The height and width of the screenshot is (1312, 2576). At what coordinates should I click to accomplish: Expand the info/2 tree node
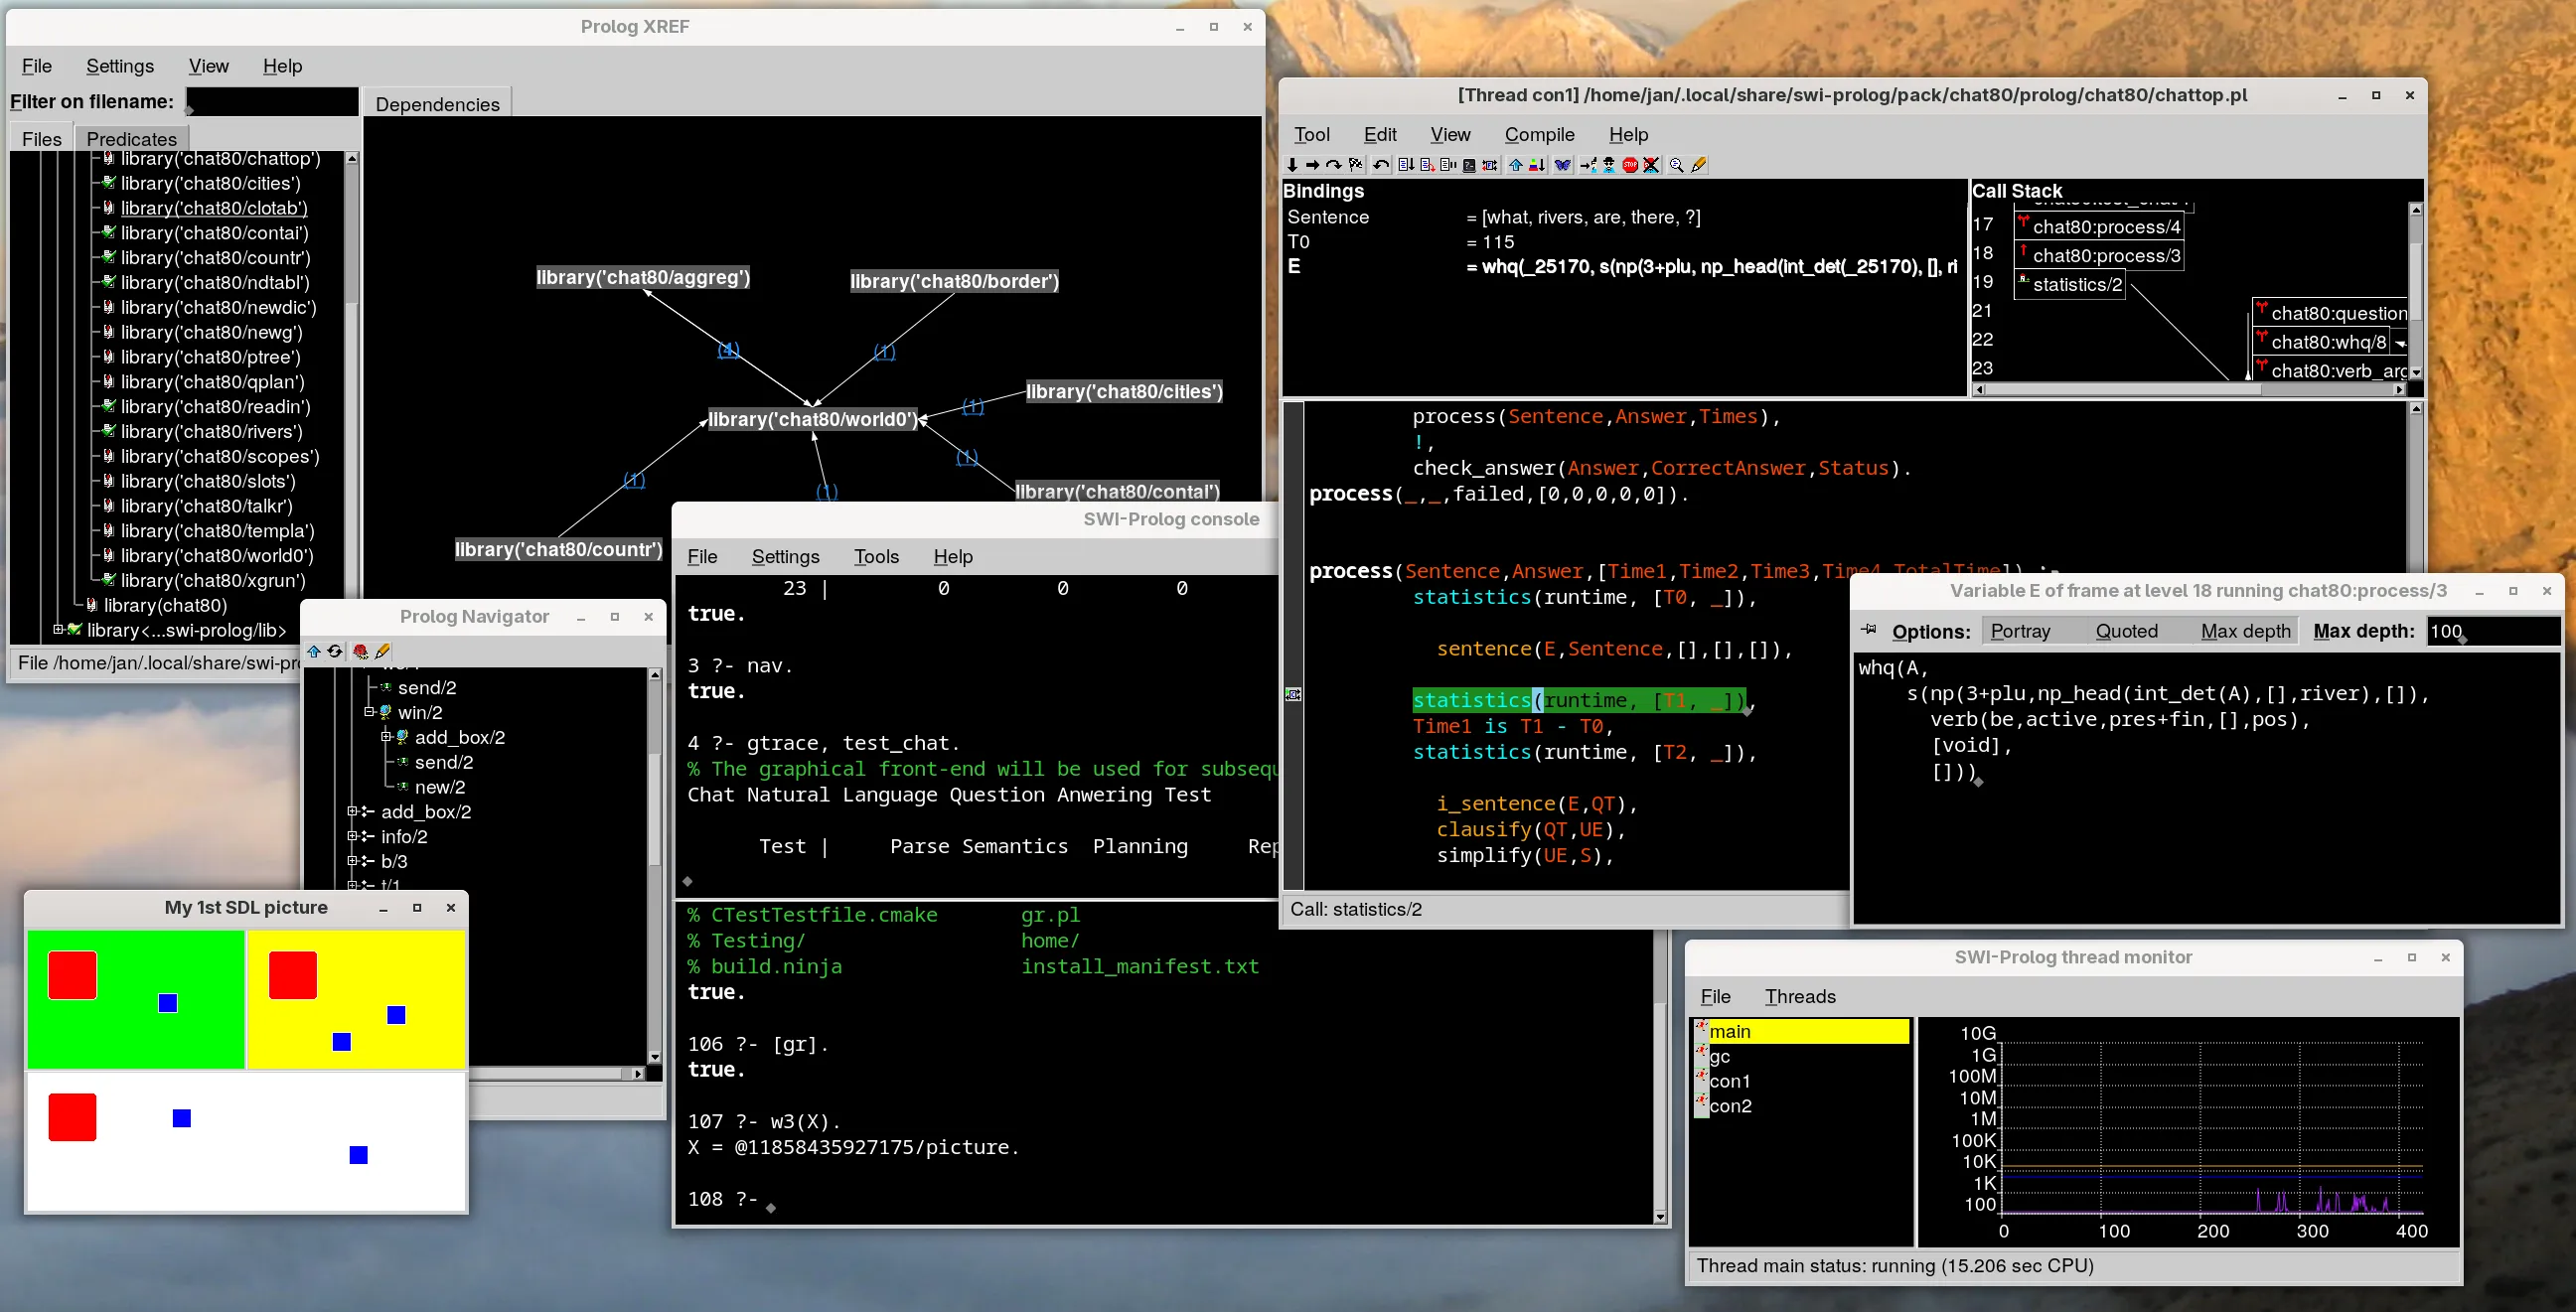[352, 836]
